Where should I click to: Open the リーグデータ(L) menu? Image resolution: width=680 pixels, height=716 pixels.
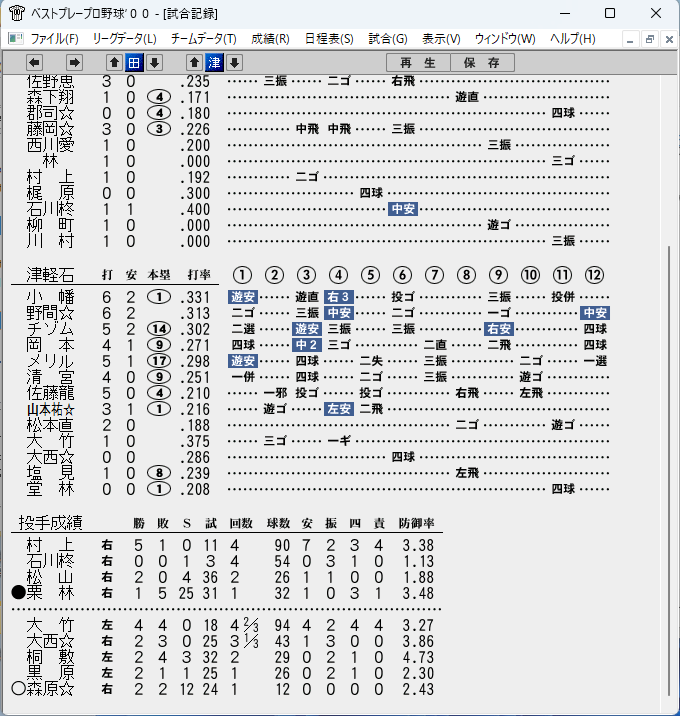click(124, 39)
